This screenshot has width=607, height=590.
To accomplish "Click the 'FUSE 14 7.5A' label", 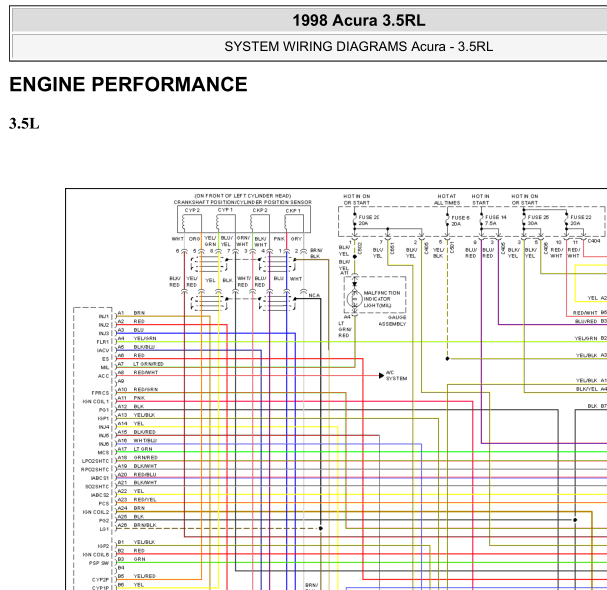I will (x=496, y=220).
